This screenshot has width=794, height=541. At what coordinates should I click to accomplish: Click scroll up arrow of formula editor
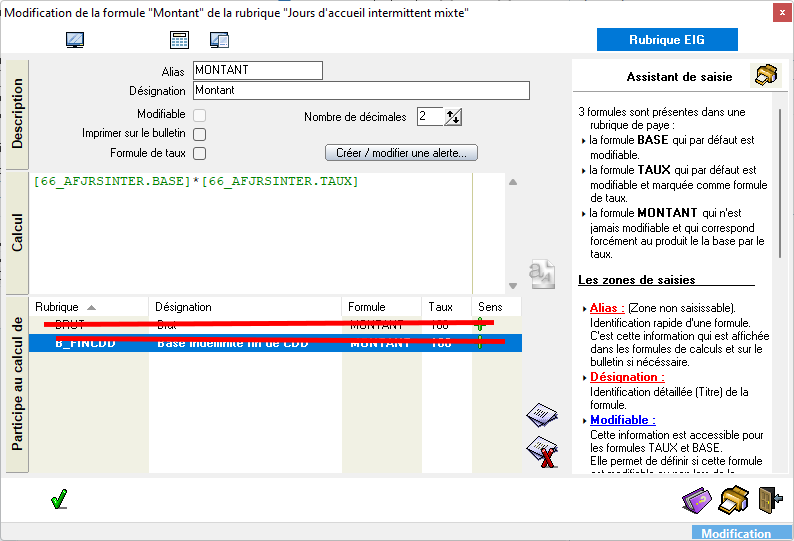pyautogui.click(x=513, y=182)
